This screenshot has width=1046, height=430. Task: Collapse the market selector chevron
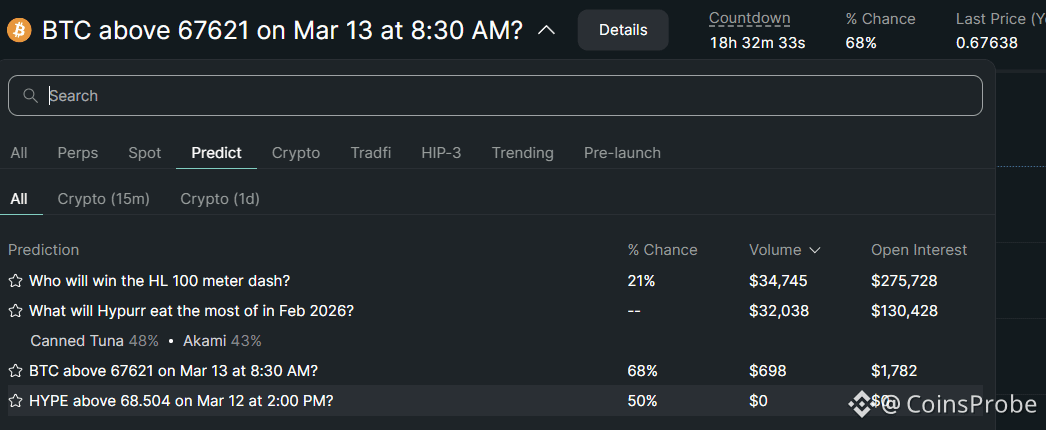(546, 31)
